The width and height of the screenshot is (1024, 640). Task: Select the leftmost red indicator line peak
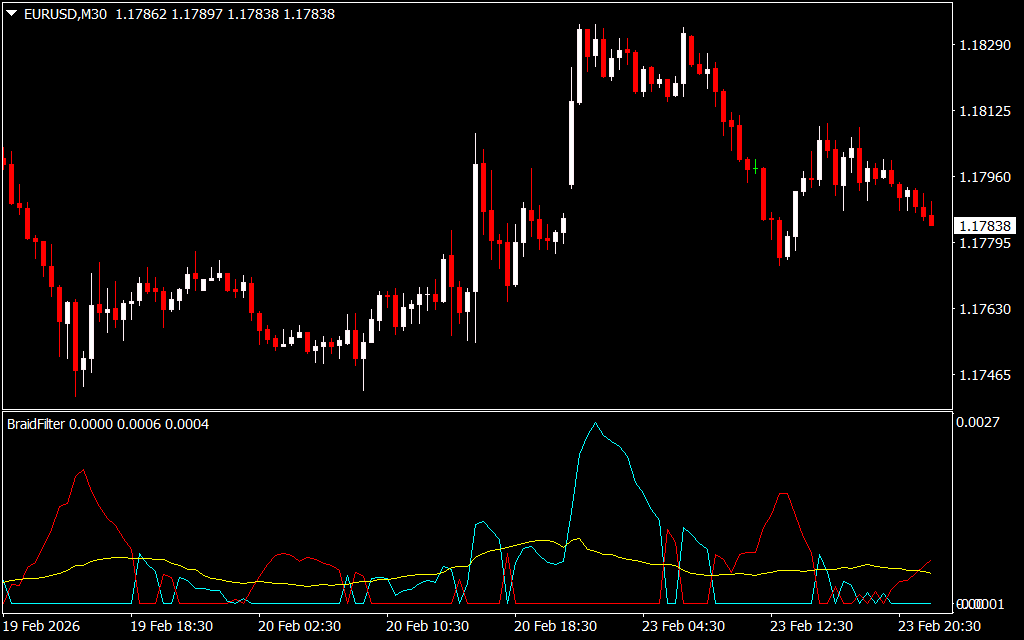83,470
